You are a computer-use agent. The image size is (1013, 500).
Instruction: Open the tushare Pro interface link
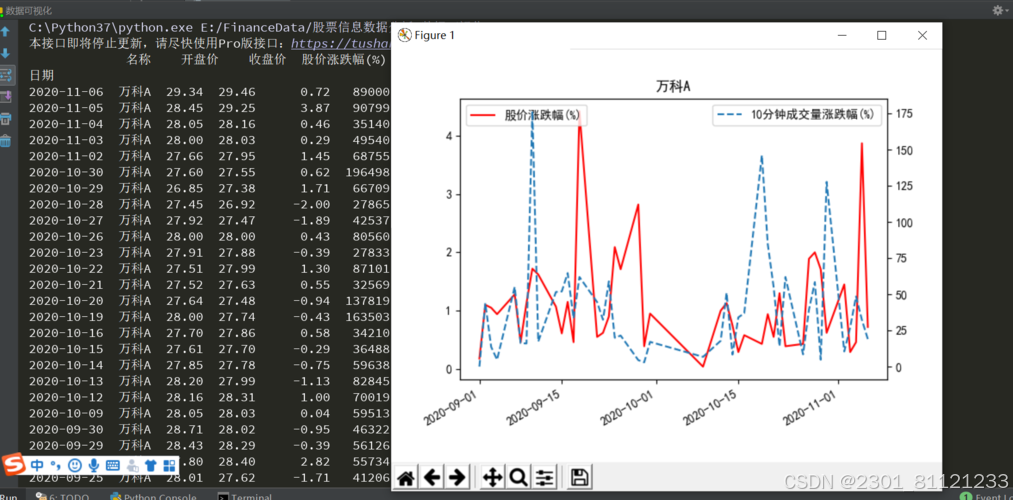pos(341,44)
